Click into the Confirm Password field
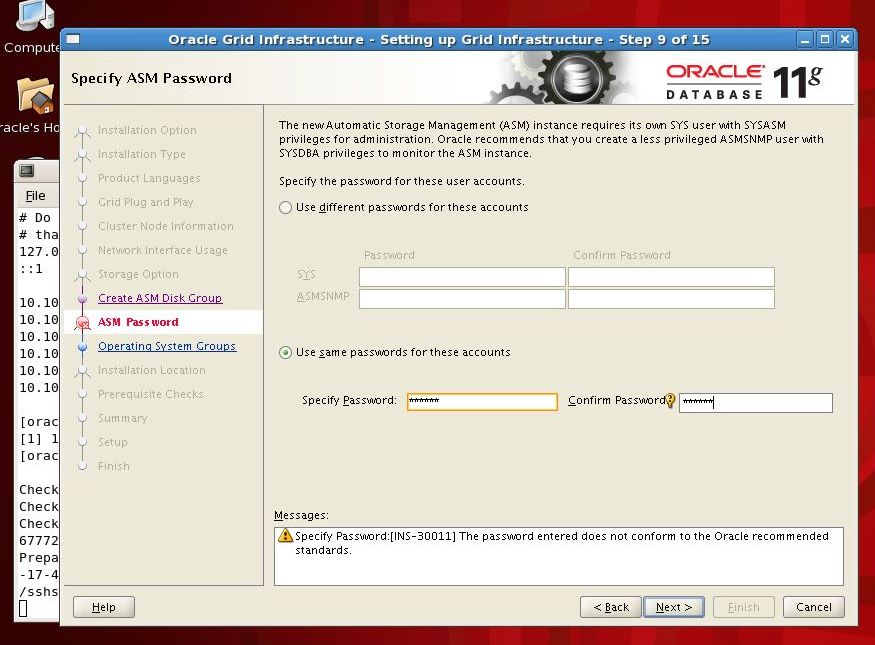This screenshot has width=875, height=645. 755,403
